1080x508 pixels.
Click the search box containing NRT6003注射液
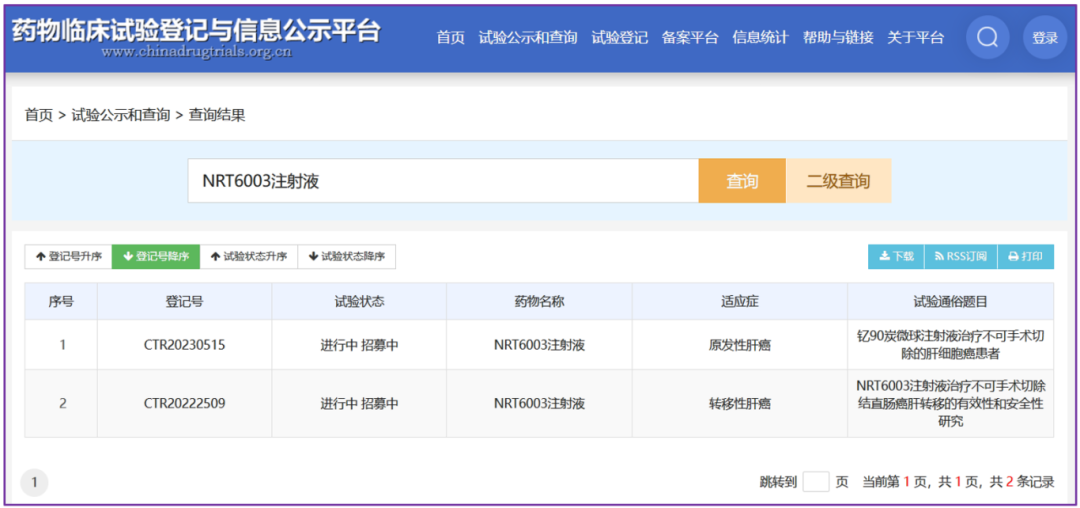point(443,181)
